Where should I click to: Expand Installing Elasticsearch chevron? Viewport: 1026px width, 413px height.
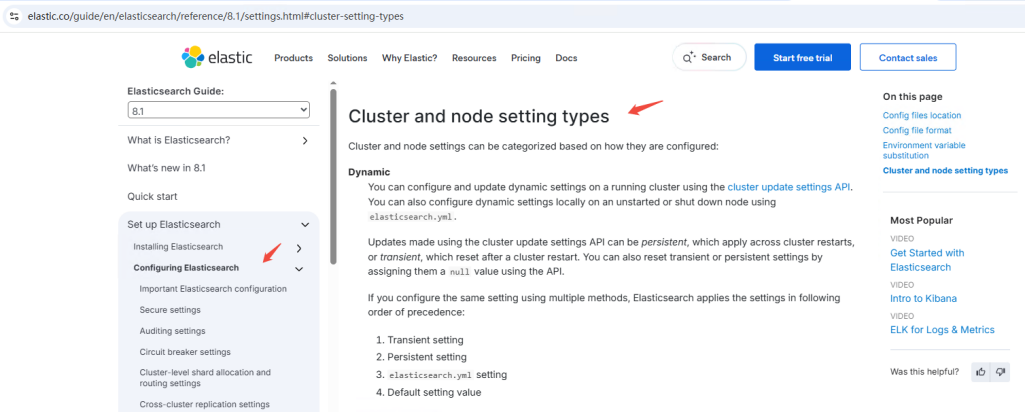point(299,248)
